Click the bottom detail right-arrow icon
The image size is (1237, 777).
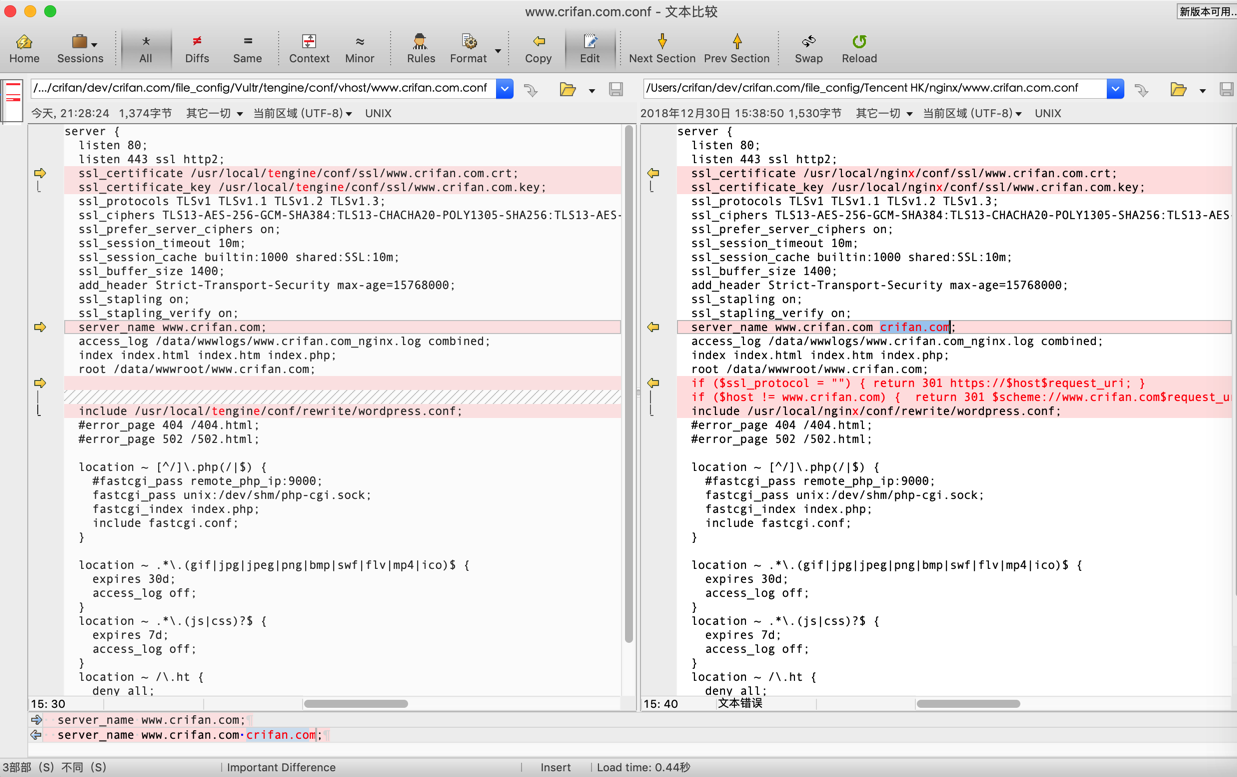(x=37, y=720)
